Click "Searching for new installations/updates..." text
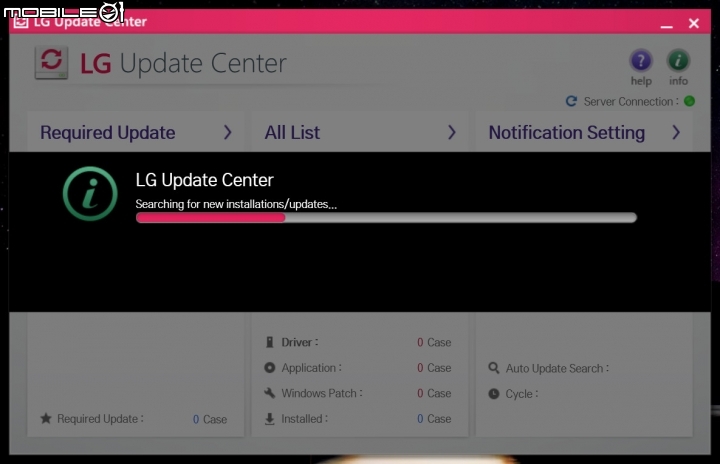The height and width of the screenshot is (464, 720). click(x=236, y=204)
